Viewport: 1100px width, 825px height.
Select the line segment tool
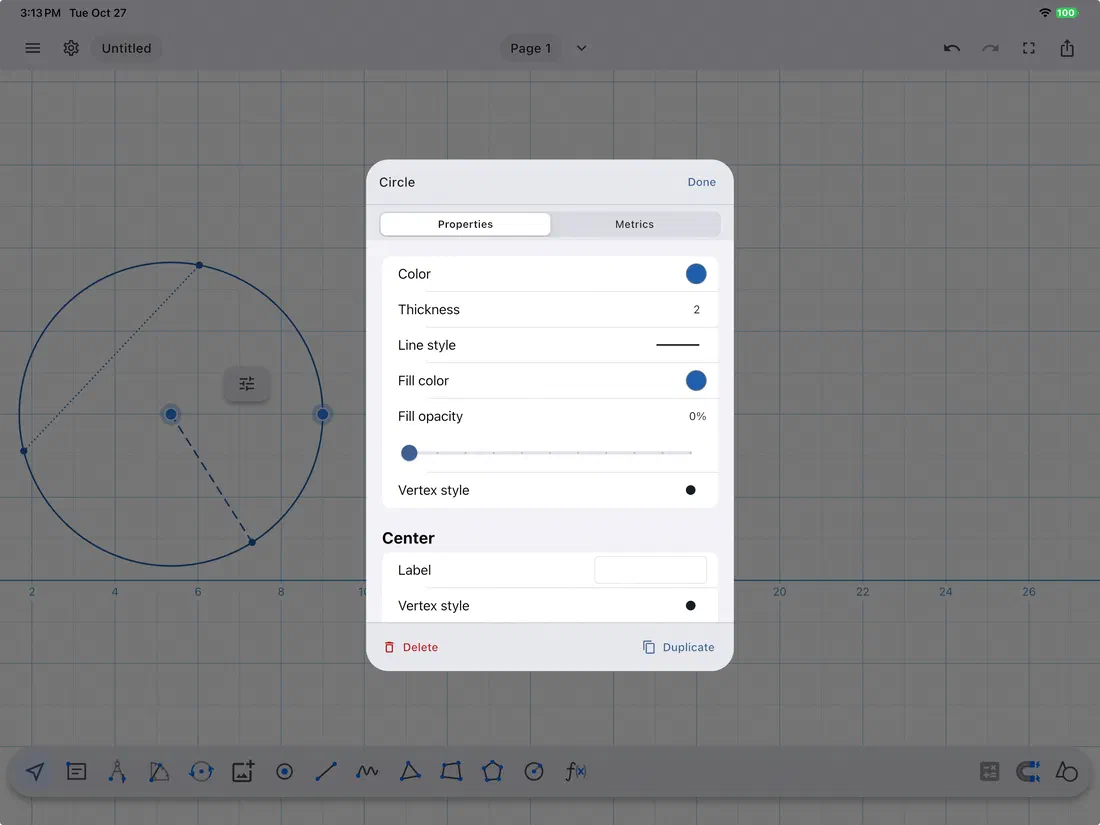[326, 772]
